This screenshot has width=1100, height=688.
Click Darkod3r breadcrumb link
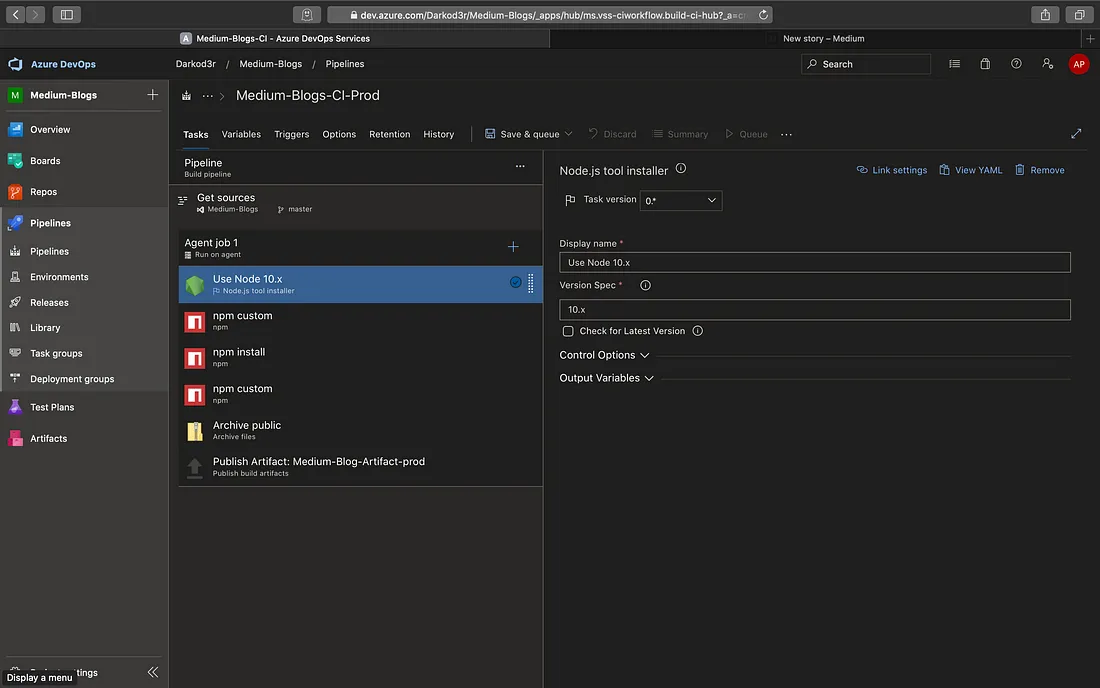click(x=196, y=64)
